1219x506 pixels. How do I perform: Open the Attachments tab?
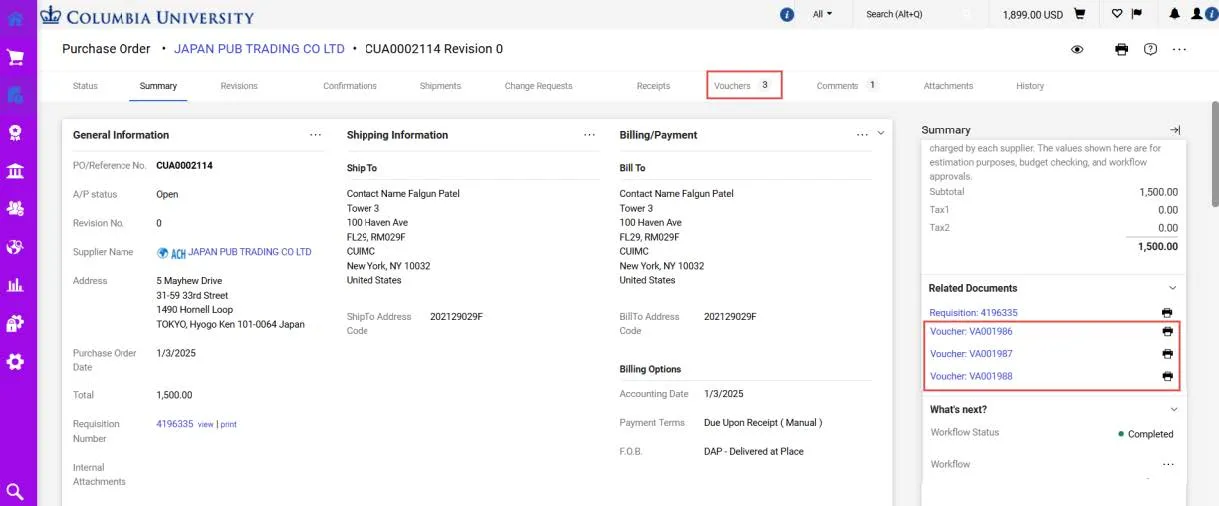tap(948, 86)
